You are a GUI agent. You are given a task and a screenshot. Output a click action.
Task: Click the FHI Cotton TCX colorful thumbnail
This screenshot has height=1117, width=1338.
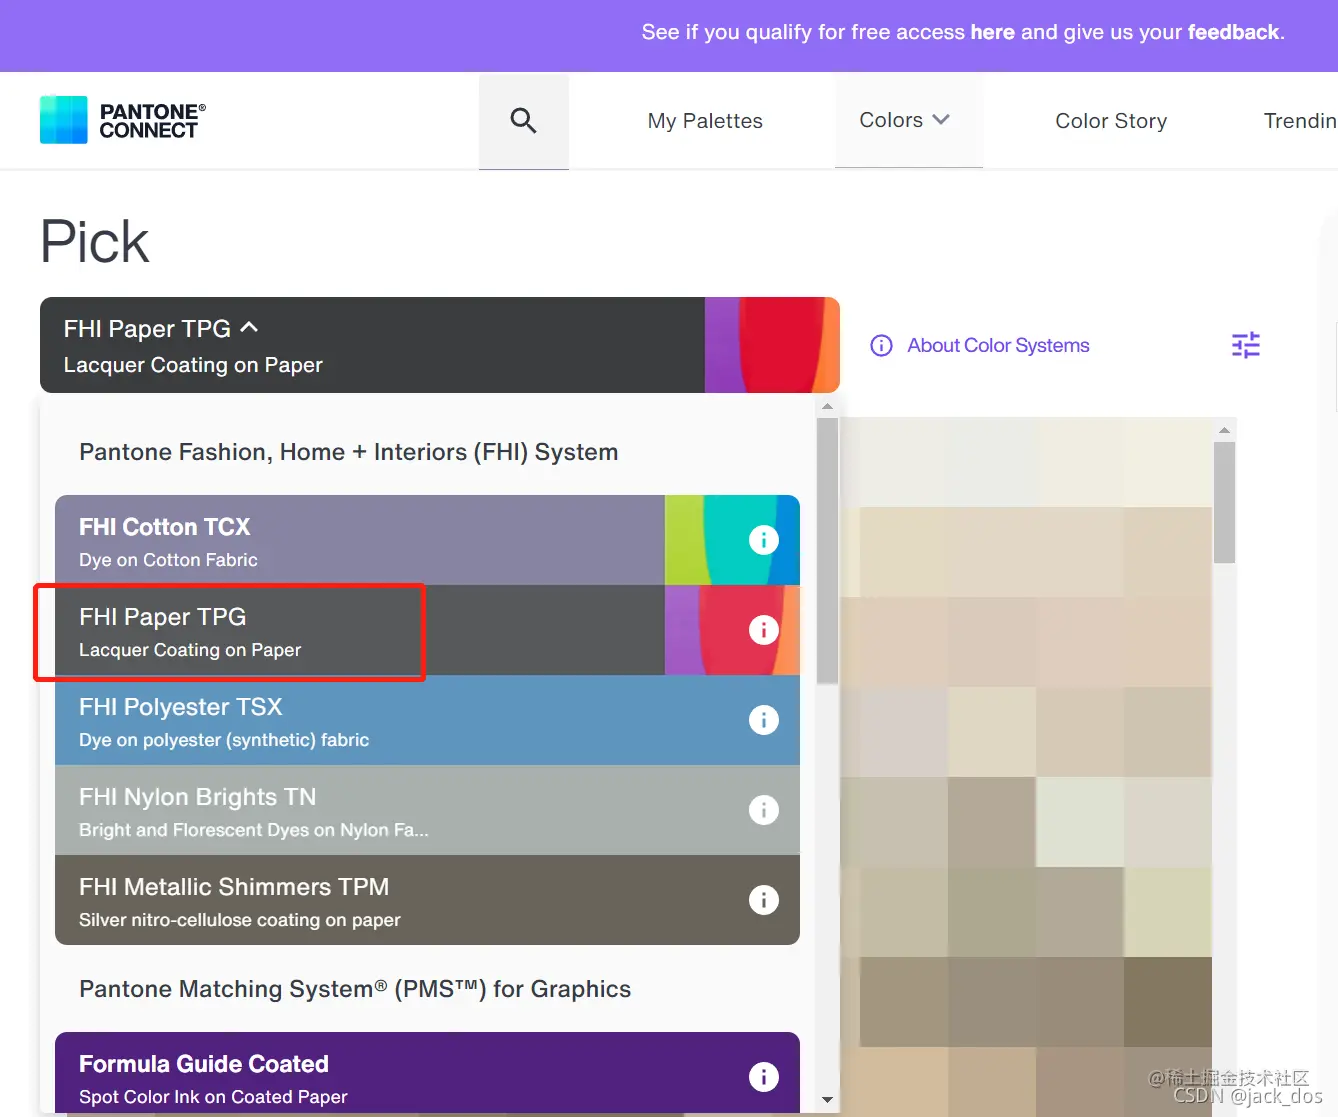point(732,540)
